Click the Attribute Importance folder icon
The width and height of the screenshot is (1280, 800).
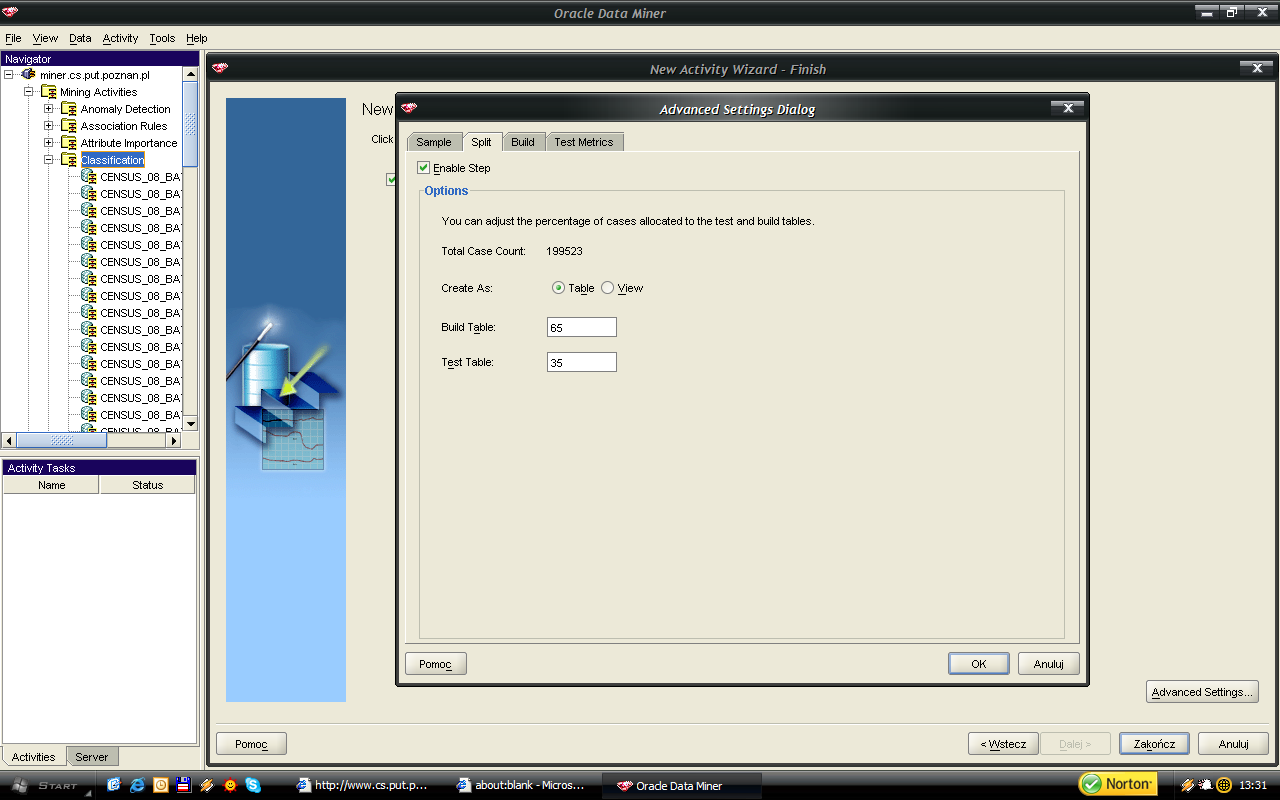pos(69,143)
